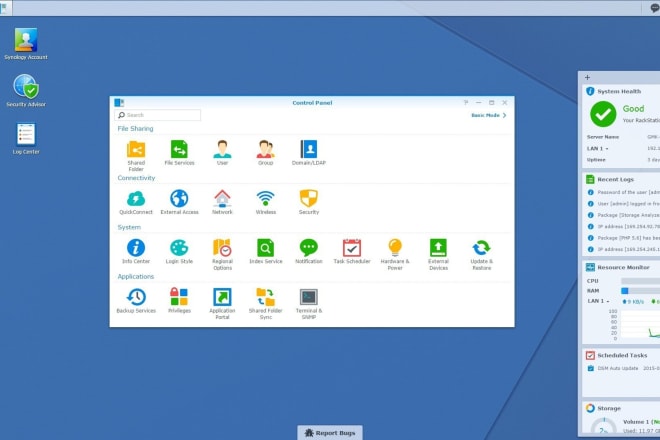The width and height of the screenshot is (660, 440).
Task: Select 'User [admin] logged in' log entry
Action: click(x=623, y=204)
